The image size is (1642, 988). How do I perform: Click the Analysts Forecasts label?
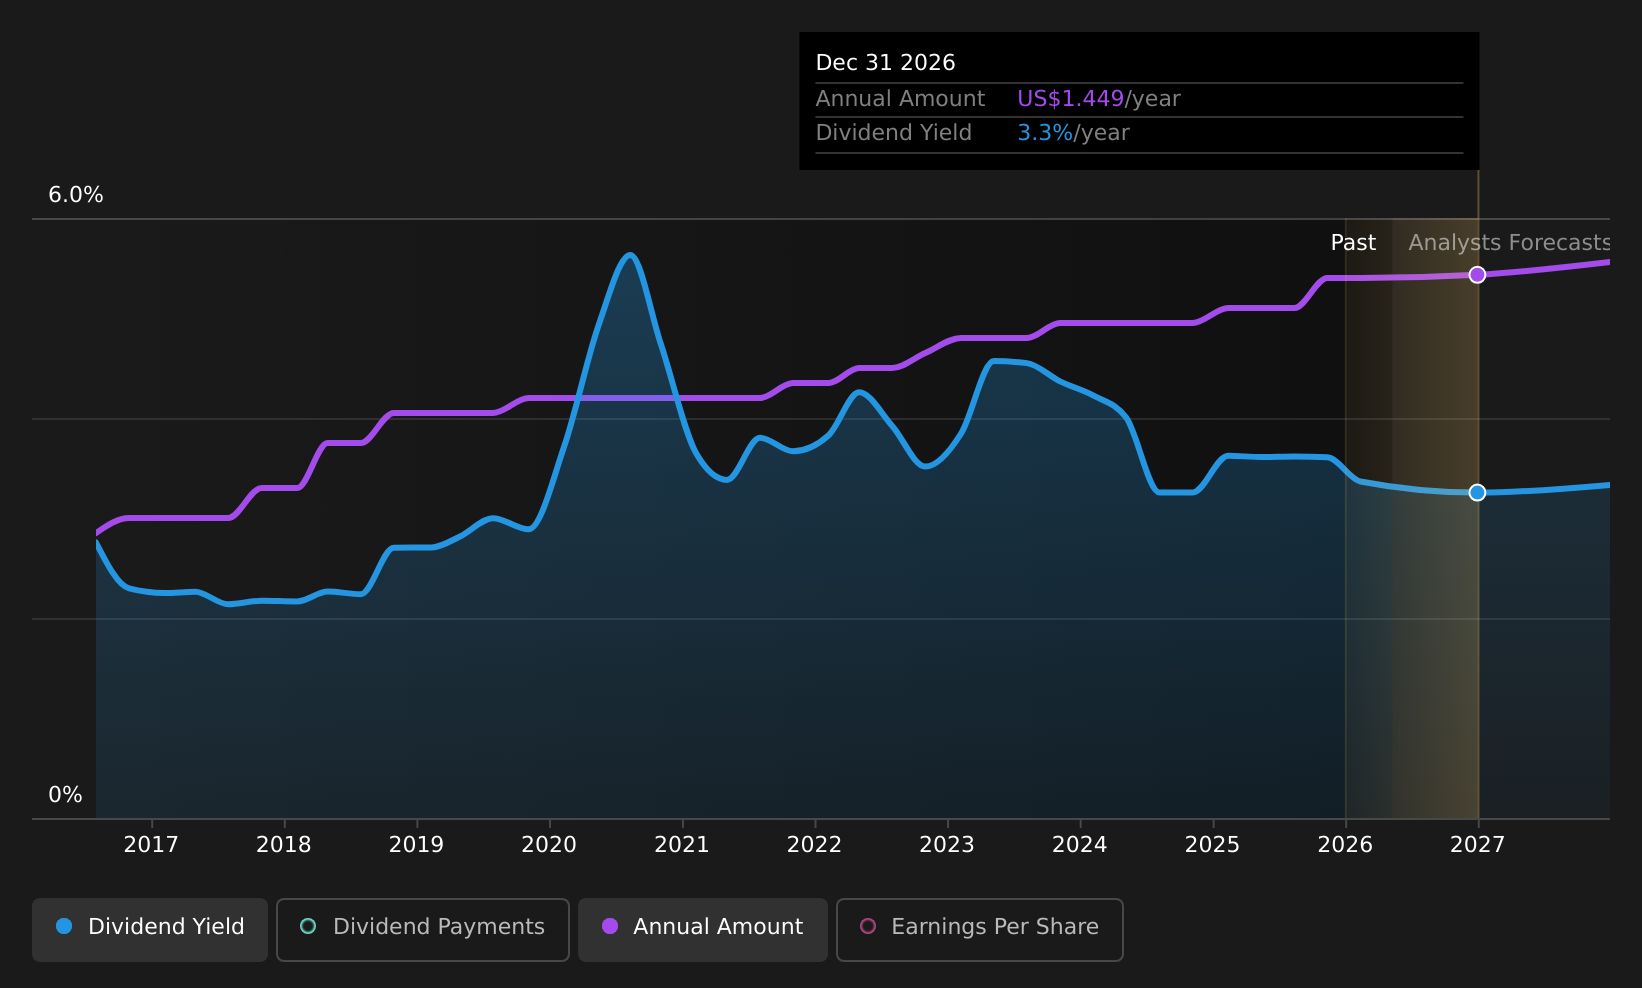tap(1509, 243)
